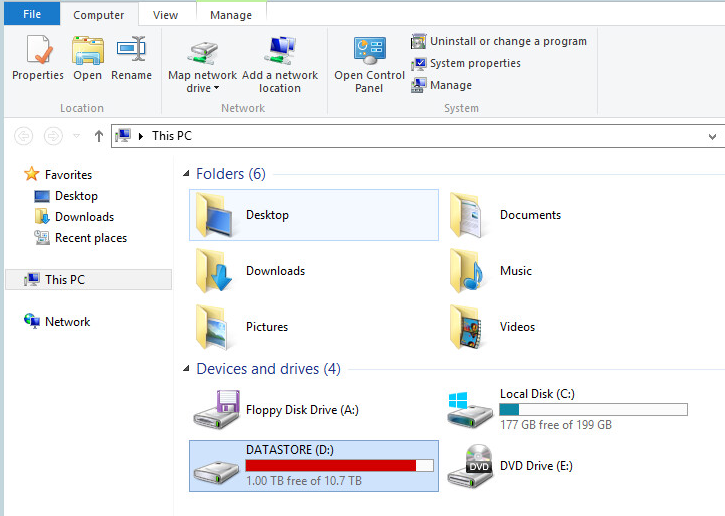Click Local Disk (C:) usage bar
Viewport: 725px width, 516px height.
tap(593, 410)
